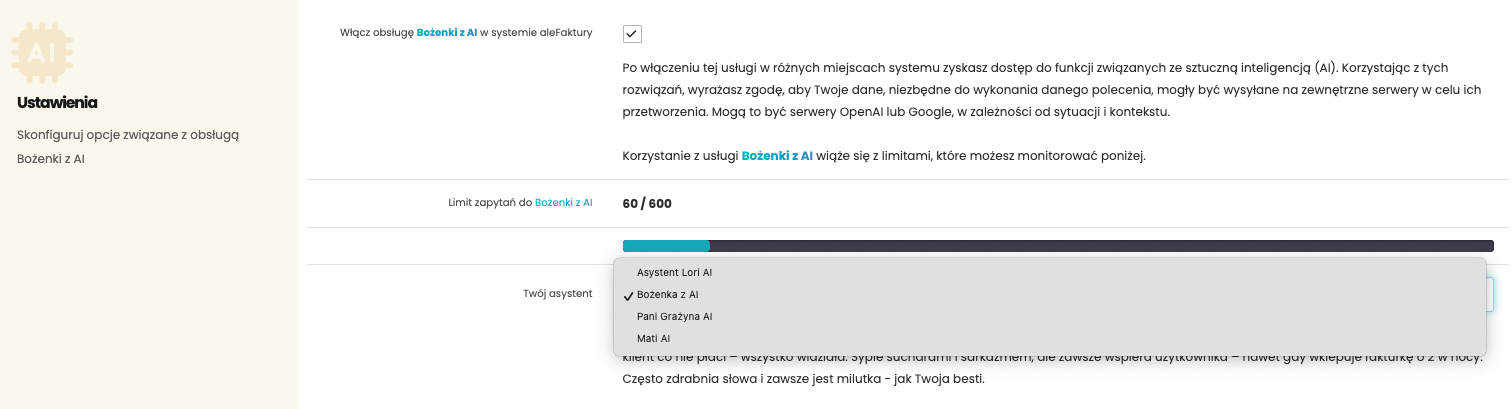Click the dark unfilled part of the usage bar
Screen dimensions: 1512x409
[1100, 246]
